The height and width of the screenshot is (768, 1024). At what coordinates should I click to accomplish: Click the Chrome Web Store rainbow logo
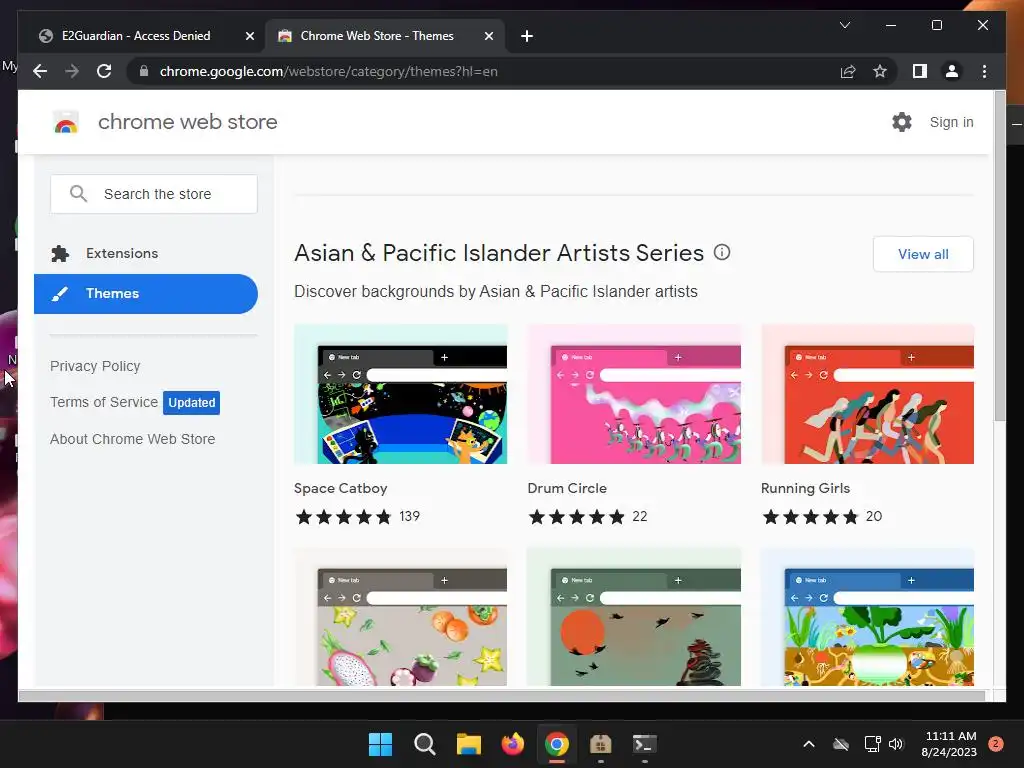pyautogui.click(x=65, y=122)
